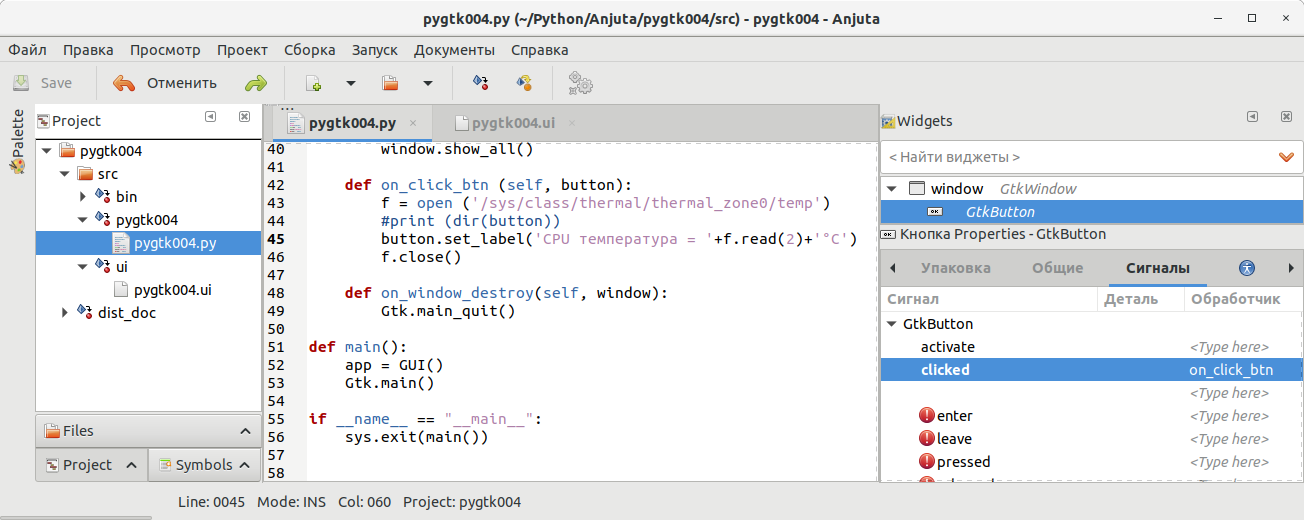Collapse the Files section chevron

tap(246, 431)
